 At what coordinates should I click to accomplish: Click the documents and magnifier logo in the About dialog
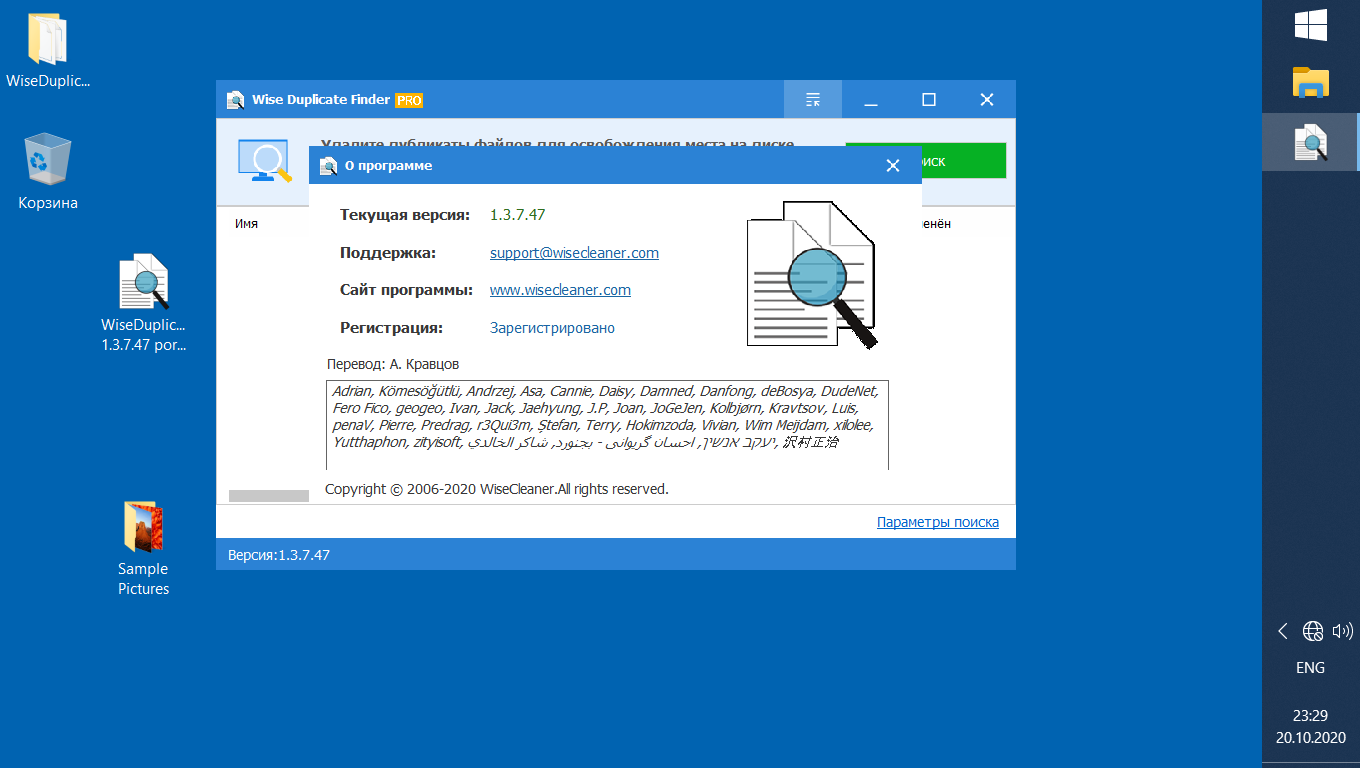click(812, 274)
